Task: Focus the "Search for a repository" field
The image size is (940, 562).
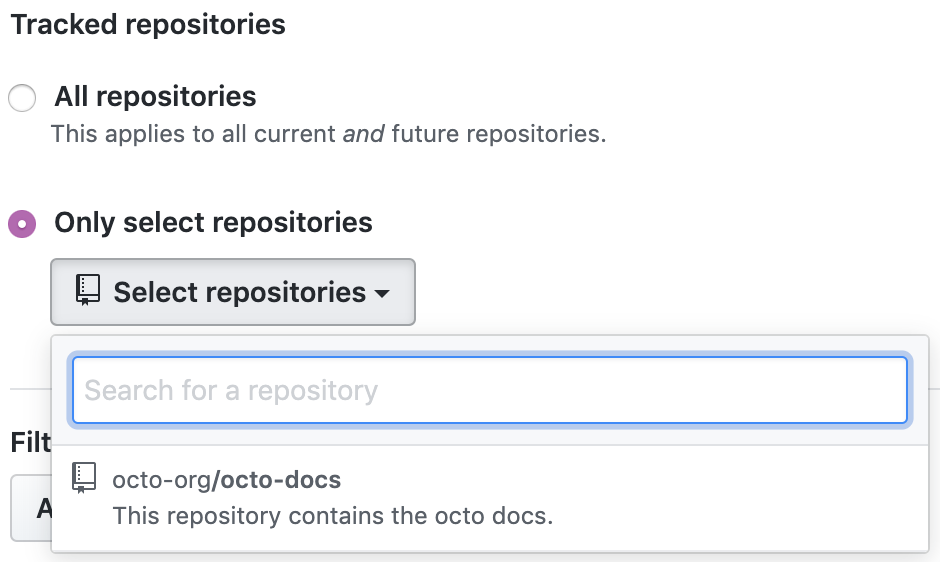Action: click(x=489, y=390)
